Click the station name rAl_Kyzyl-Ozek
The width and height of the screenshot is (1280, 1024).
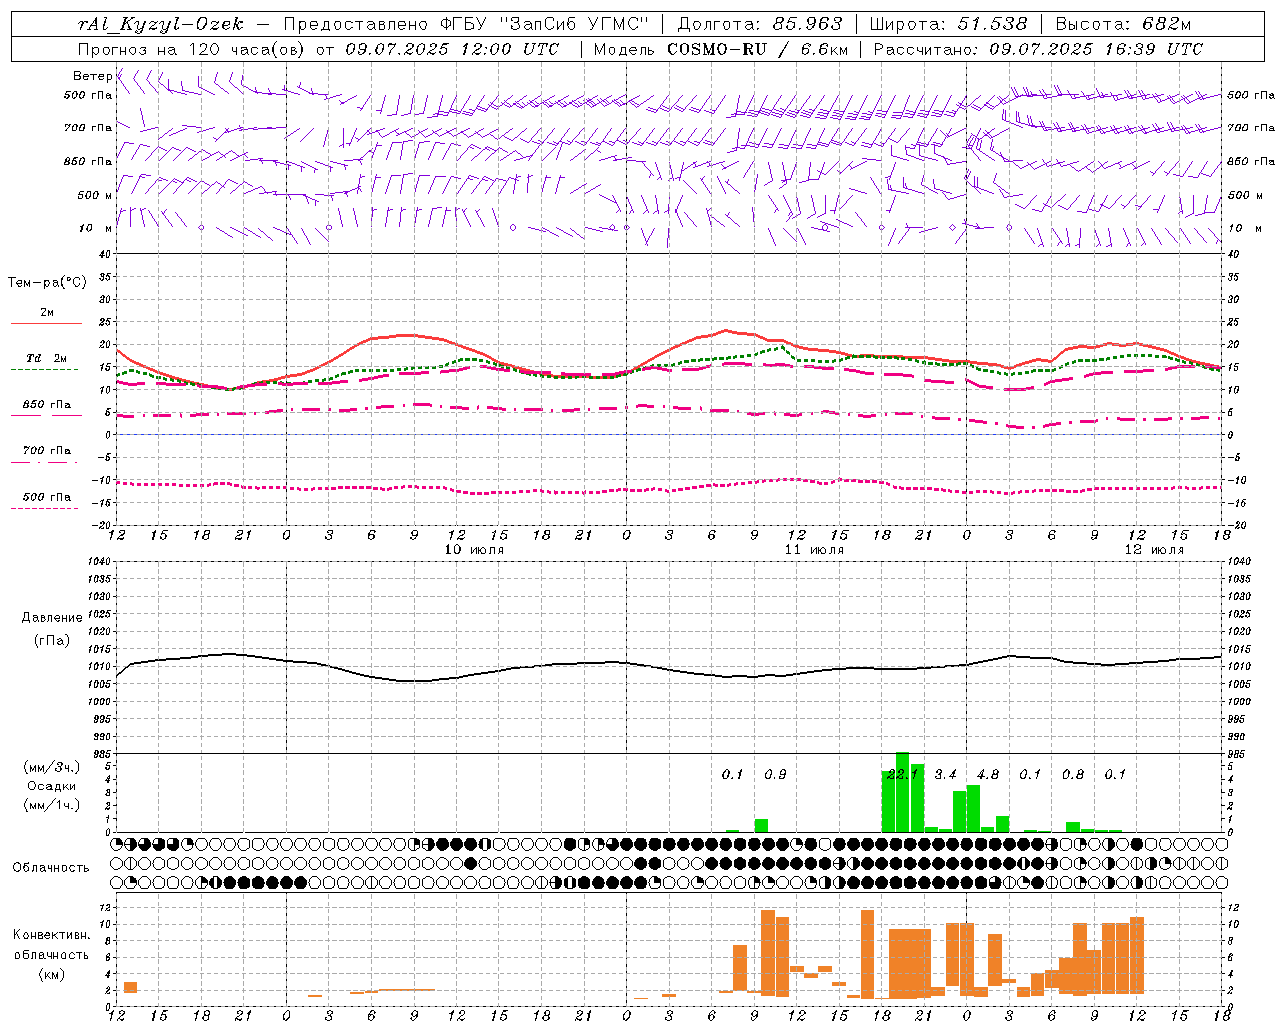(x=160, y=24)
